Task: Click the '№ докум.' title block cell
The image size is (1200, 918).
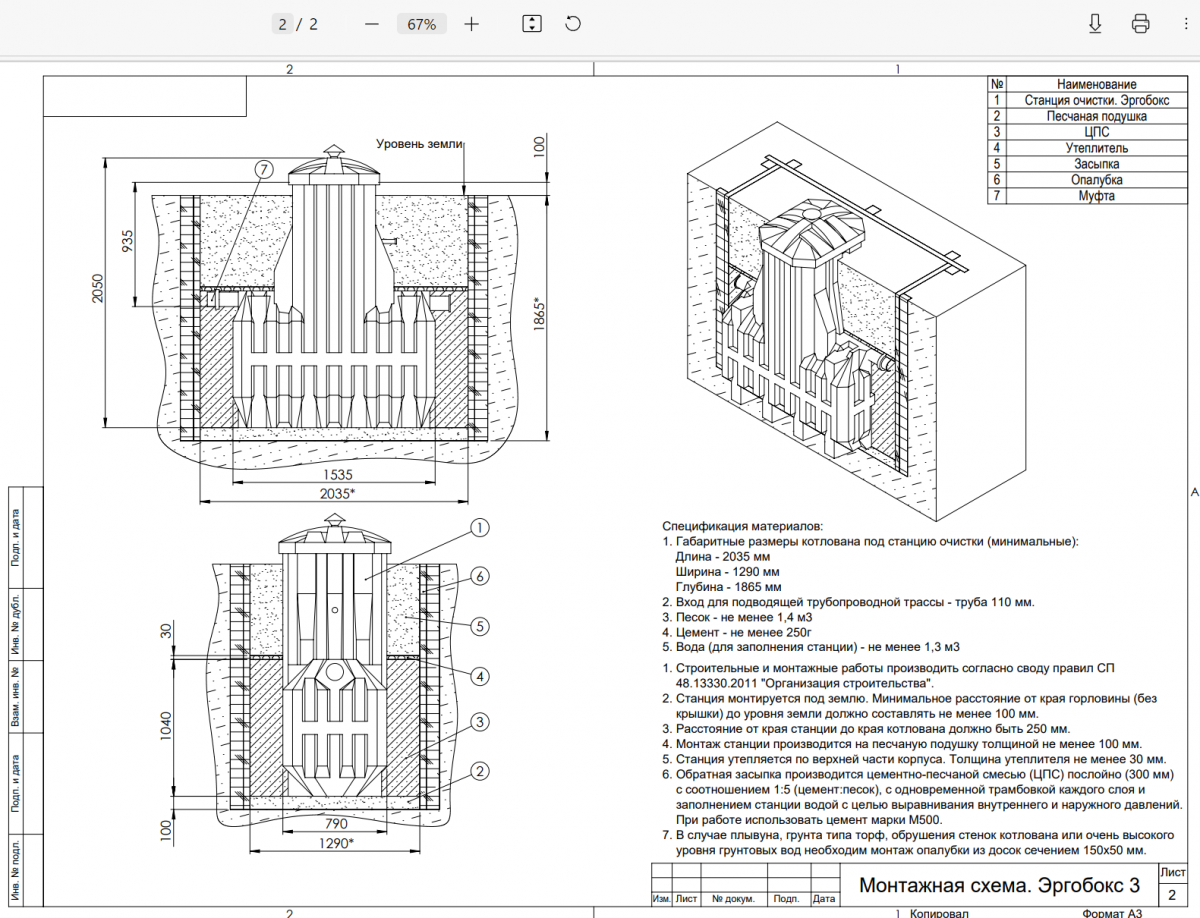Action: pos(733,898)
